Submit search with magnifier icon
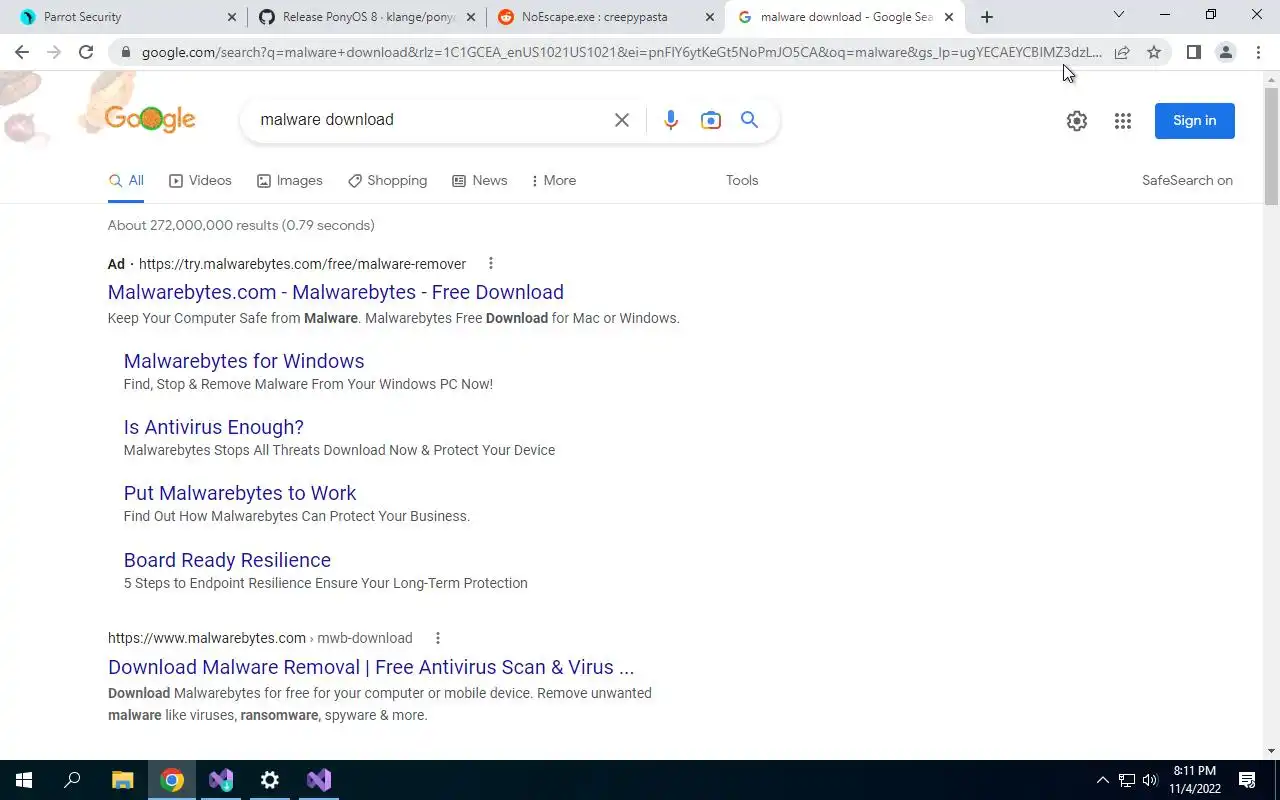 pyautogui.click(x=749, y=120)
